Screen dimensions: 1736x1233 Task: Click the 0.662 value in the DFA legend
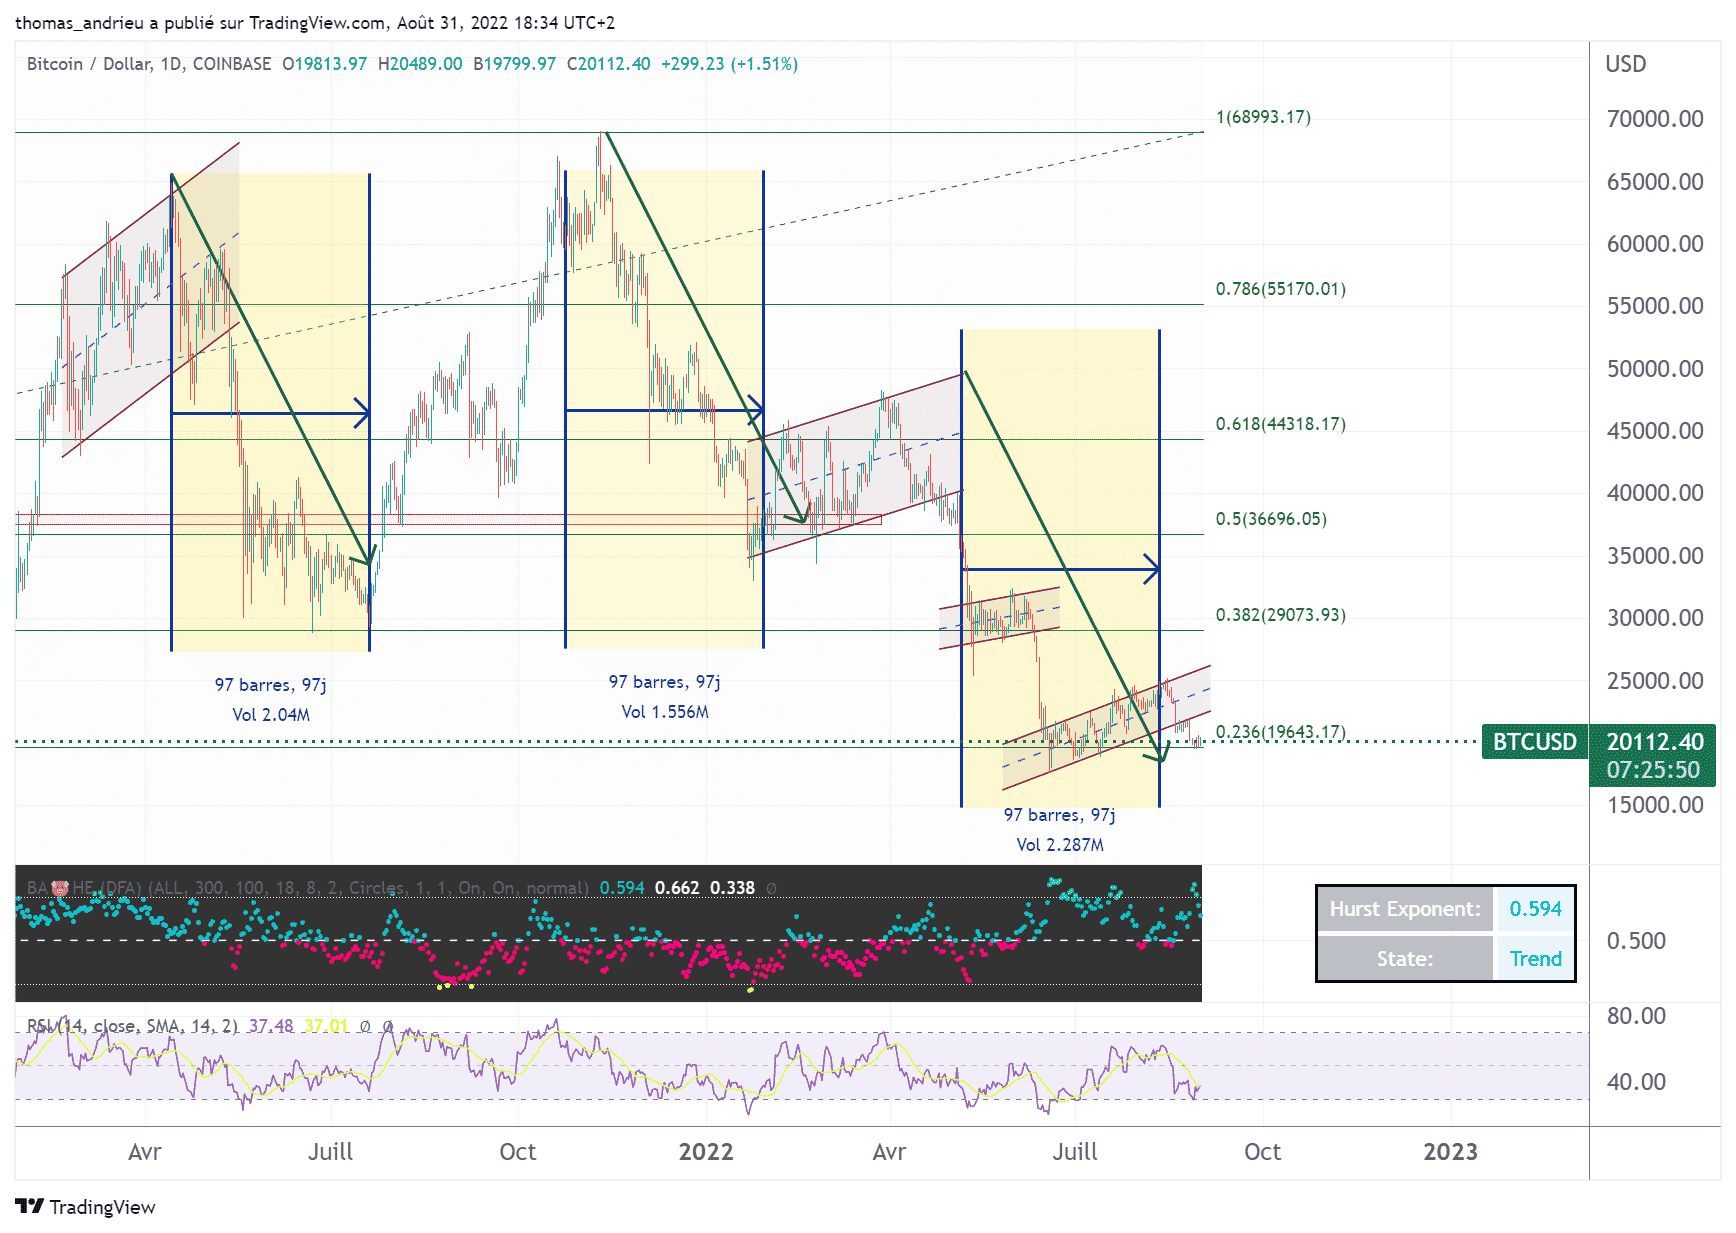click(x=677, y=888)
